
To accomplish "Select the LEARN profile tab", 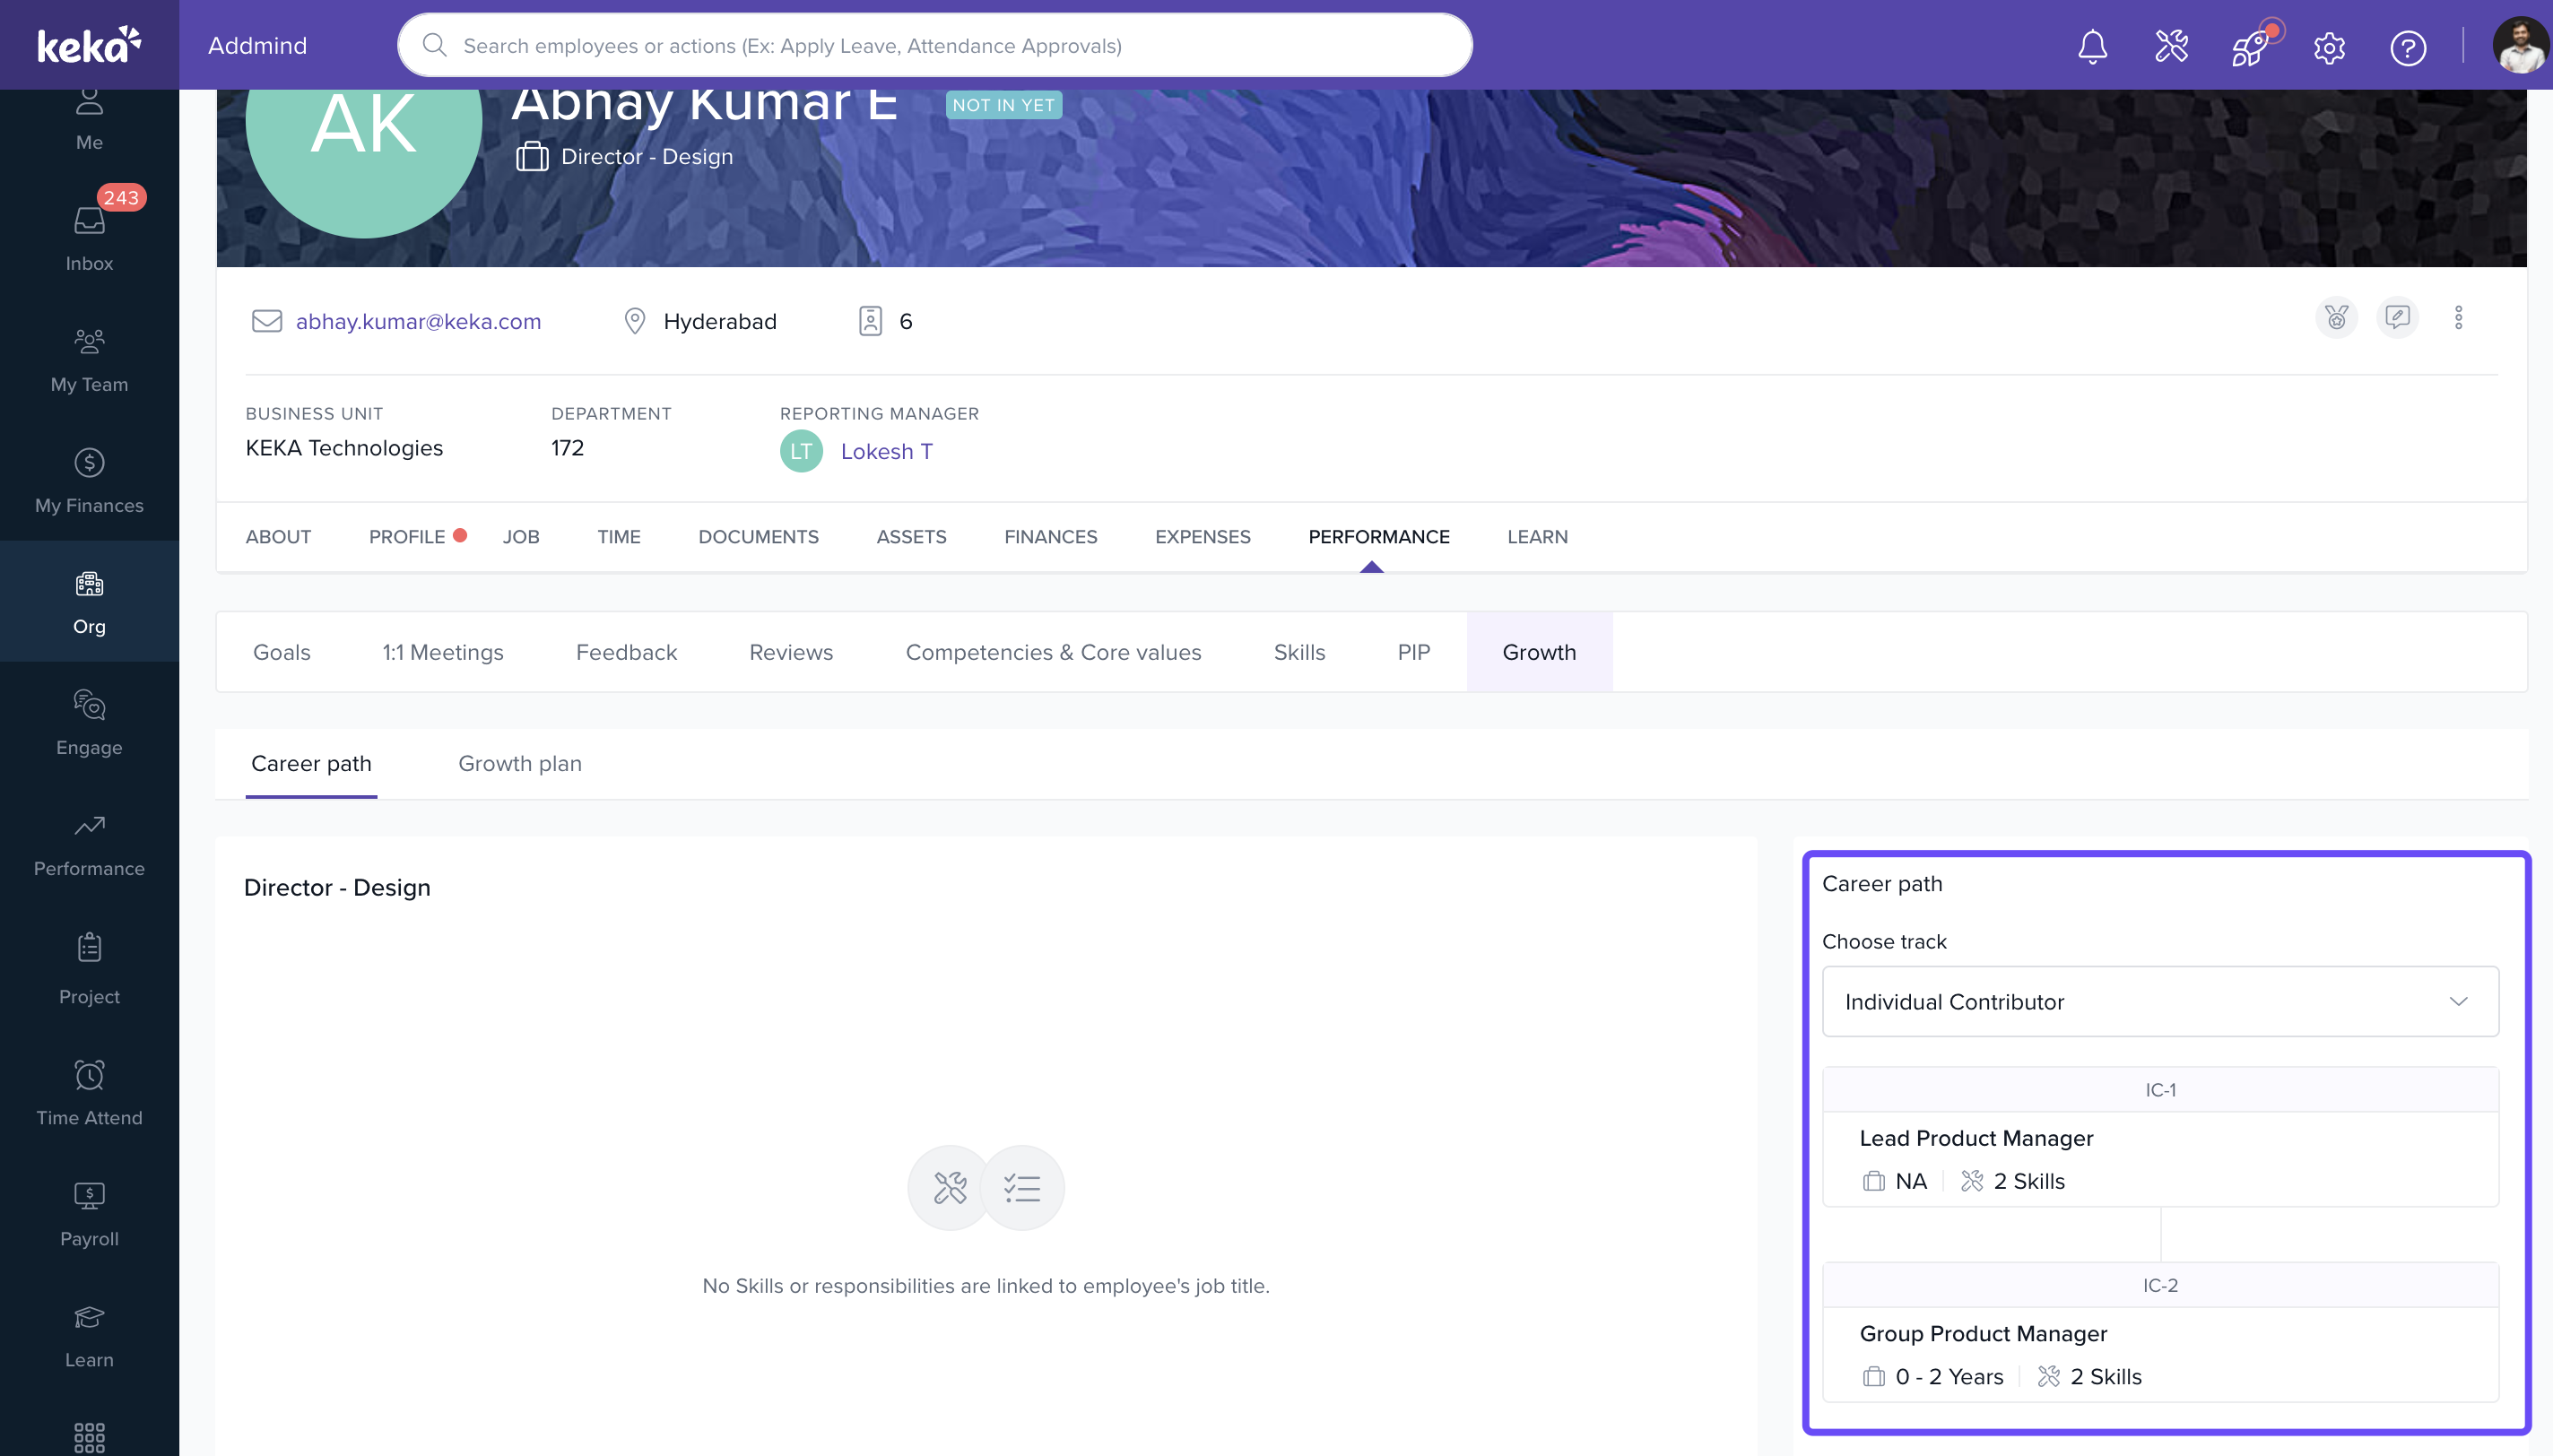I will (1537, 537).
